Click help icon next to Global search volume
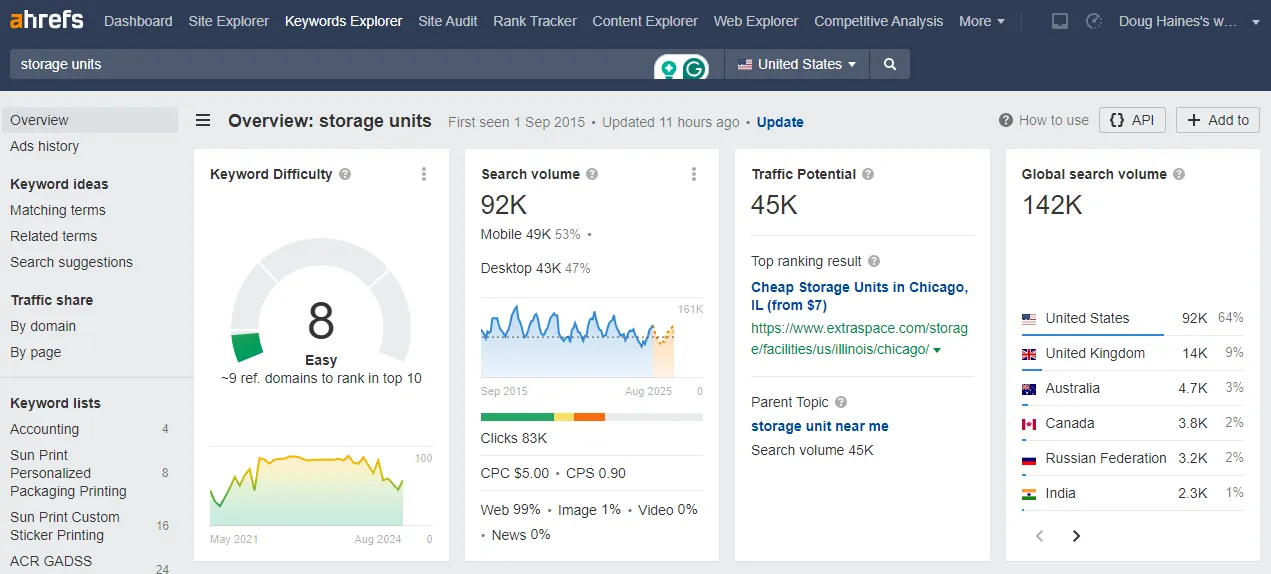1271x574 pixels. [1179, 174]
